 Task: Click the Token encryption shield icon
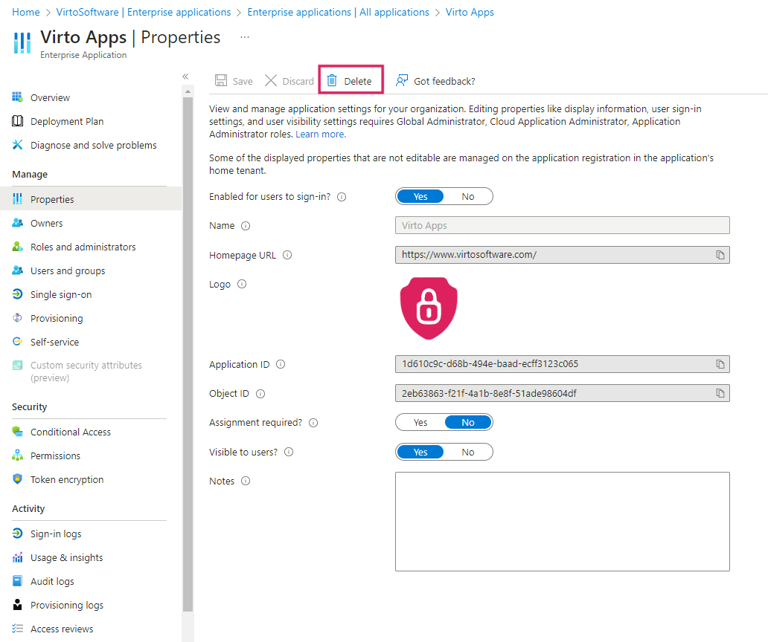point(18,479)
